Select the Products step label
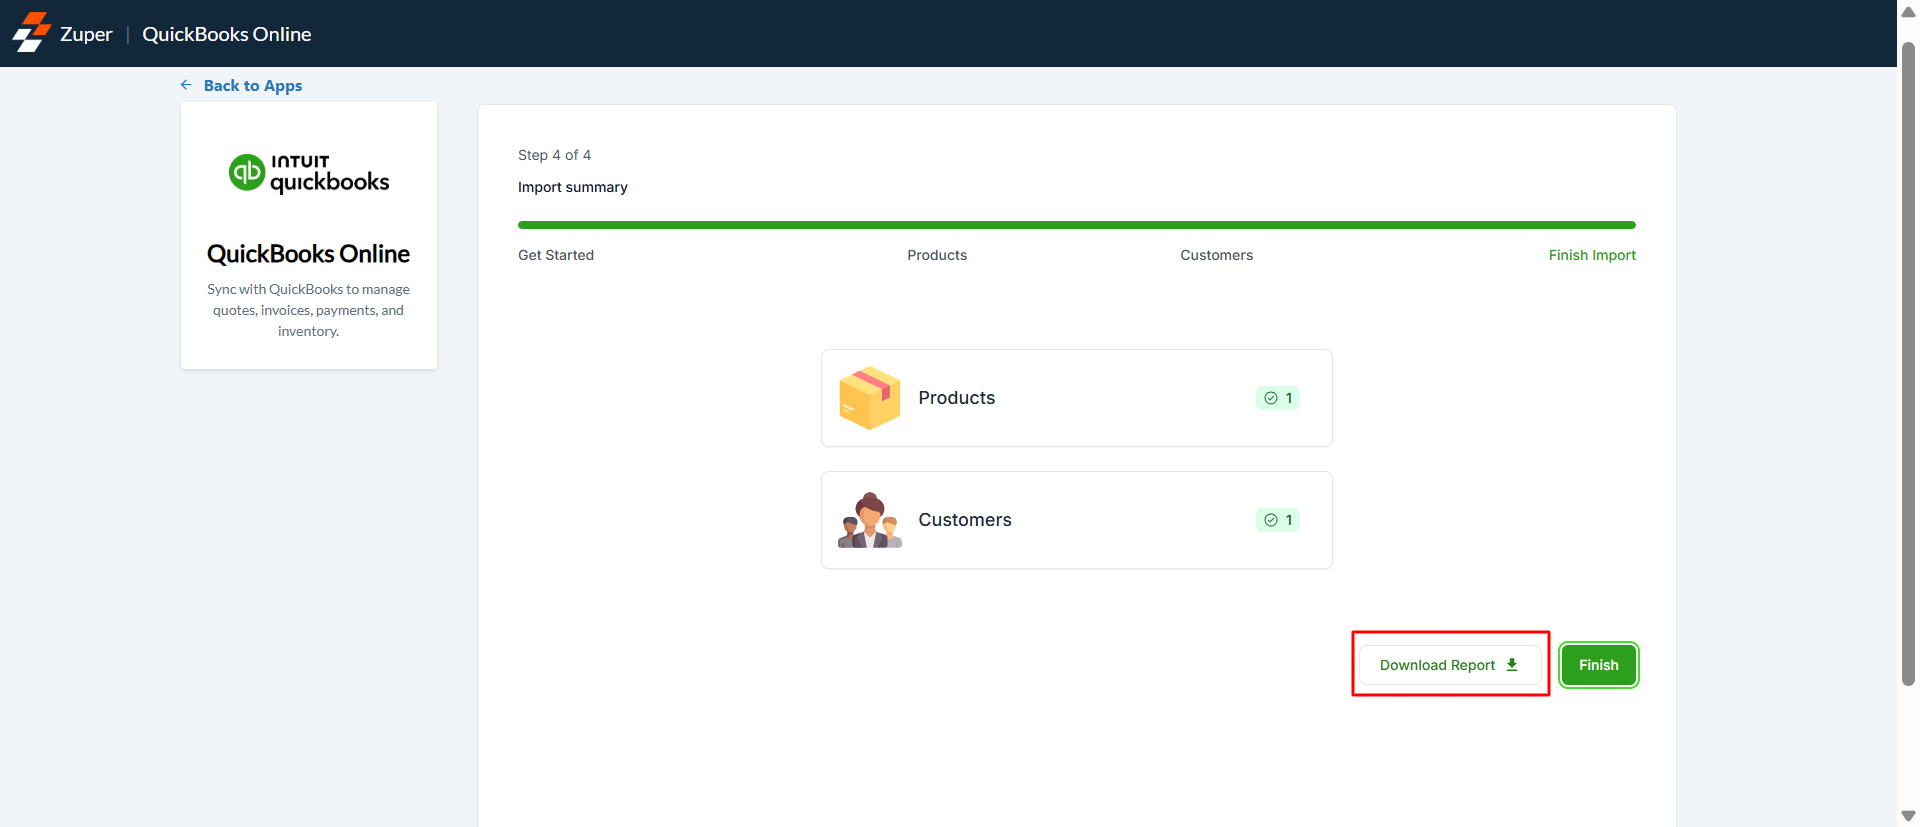Image resolution: width=1920 pixels, height=827 pixels. point(937,255)
